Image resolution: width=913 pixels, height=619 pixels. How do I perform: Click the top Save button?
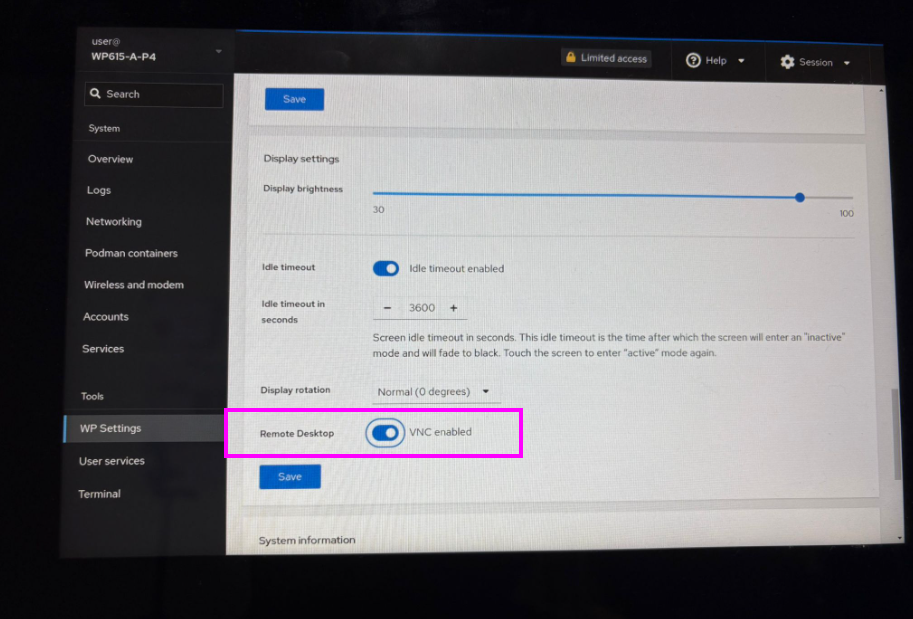294,99
